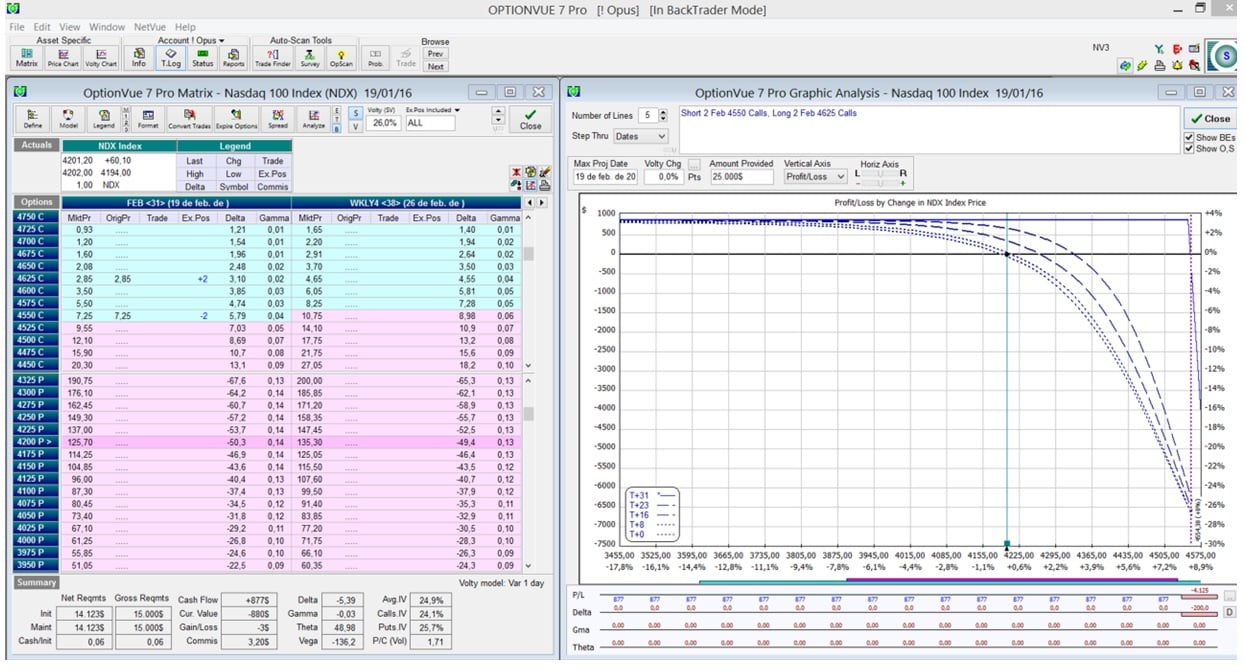Open the NetVue menu
This screenshot has width=1245, height=672.
(150, 27)
